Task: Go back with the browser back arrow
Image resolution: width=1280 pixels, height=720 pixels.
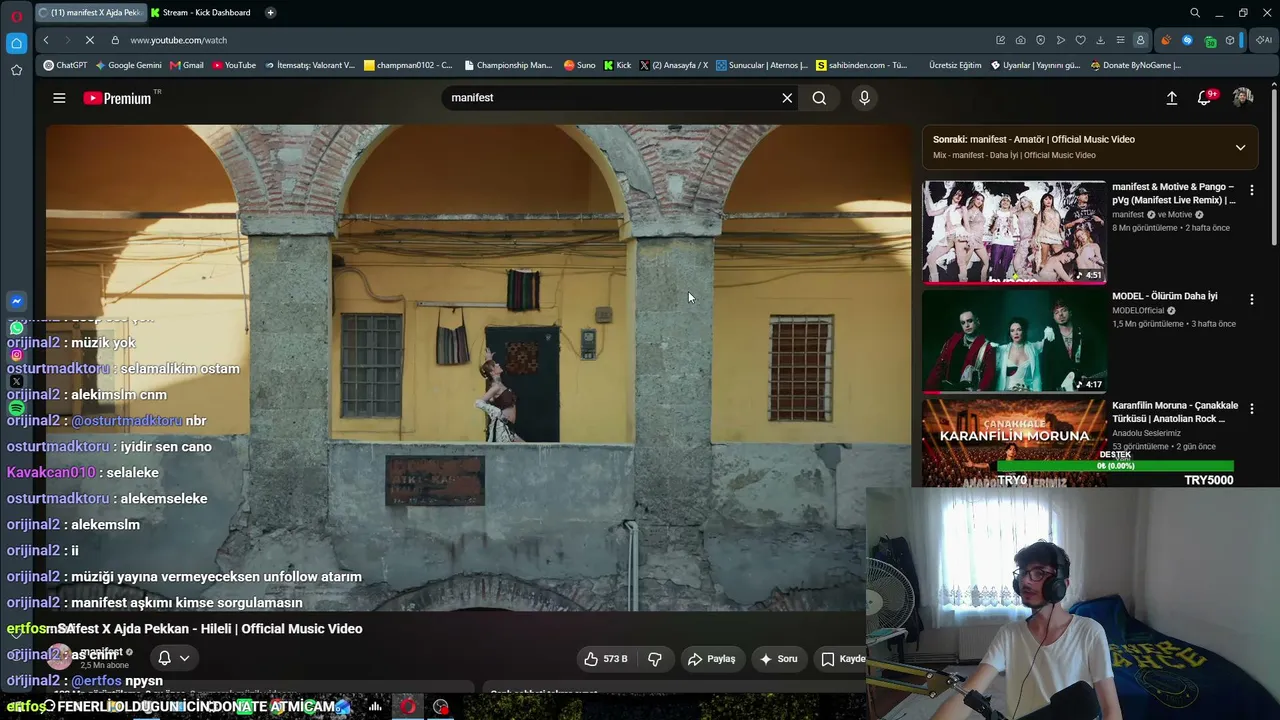Action: pos(46,40)
